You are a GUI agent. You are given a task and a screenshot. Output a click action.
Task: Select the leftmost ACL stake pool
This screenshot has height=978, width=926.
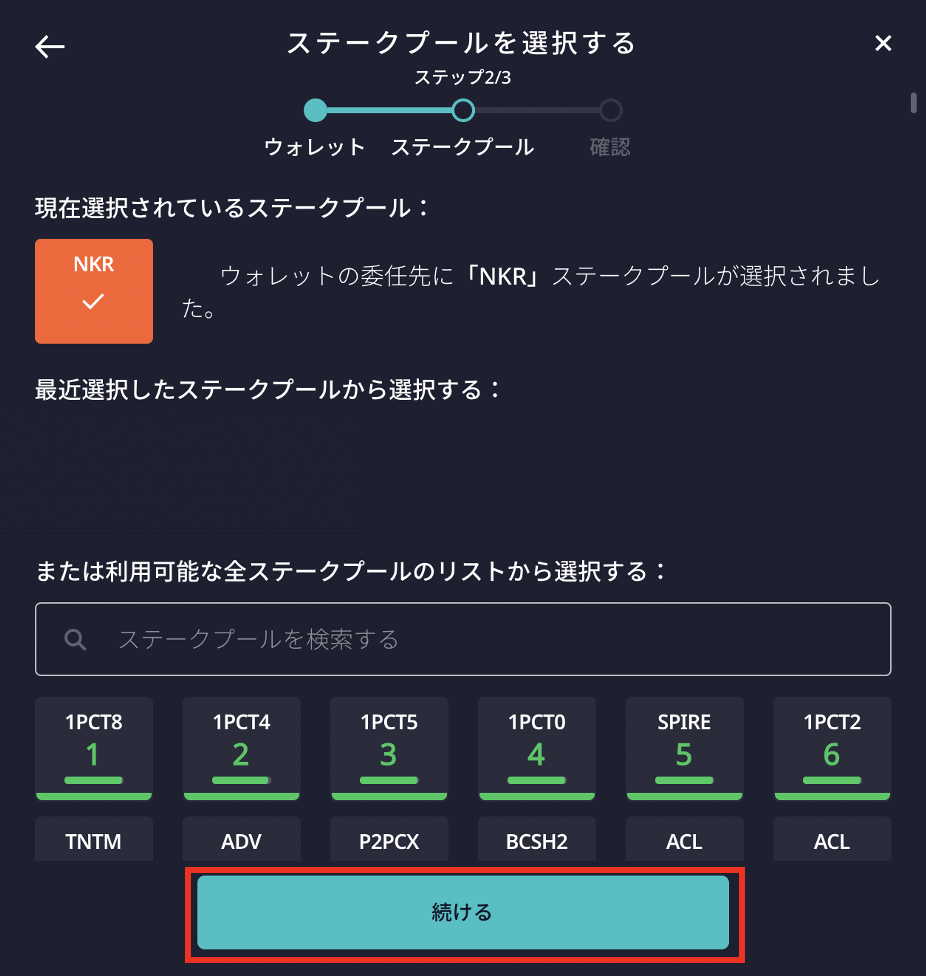[x=684, y=840]
